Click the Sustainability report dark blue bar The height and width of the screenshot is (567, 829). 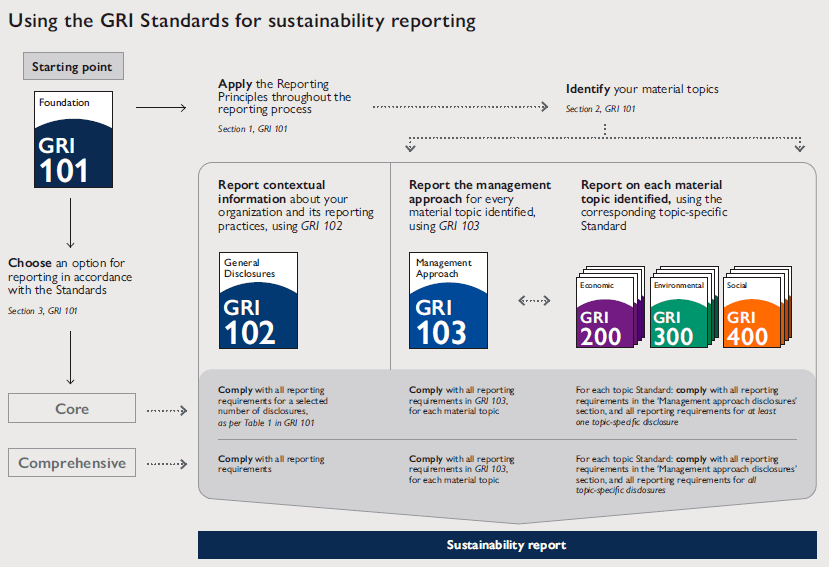(x=506, y=545)
